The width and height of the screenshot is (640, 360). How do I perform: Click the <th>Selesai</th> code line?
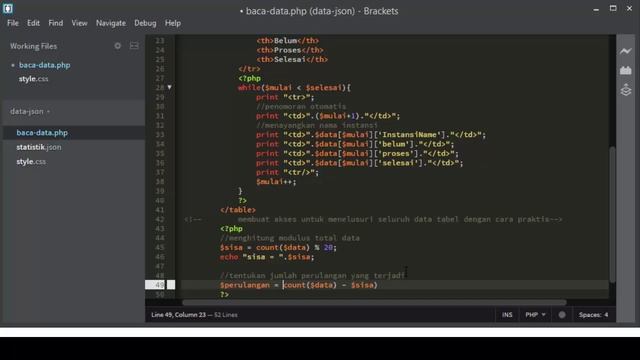tap(292, 60)
